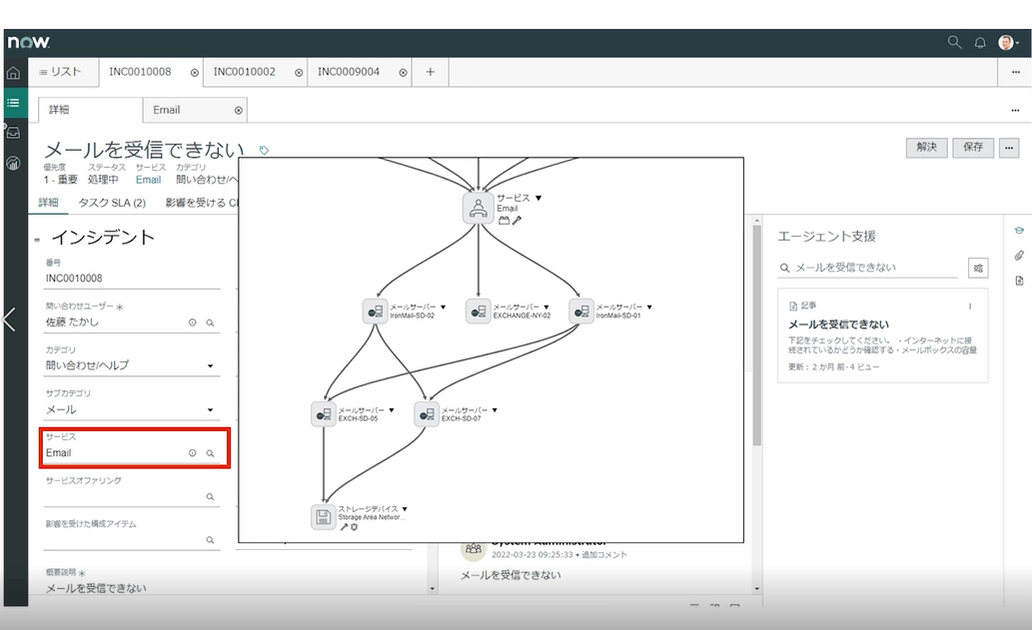Click the global search magnifier icon
Screen dimensions: 1032x630
[954, 43]
